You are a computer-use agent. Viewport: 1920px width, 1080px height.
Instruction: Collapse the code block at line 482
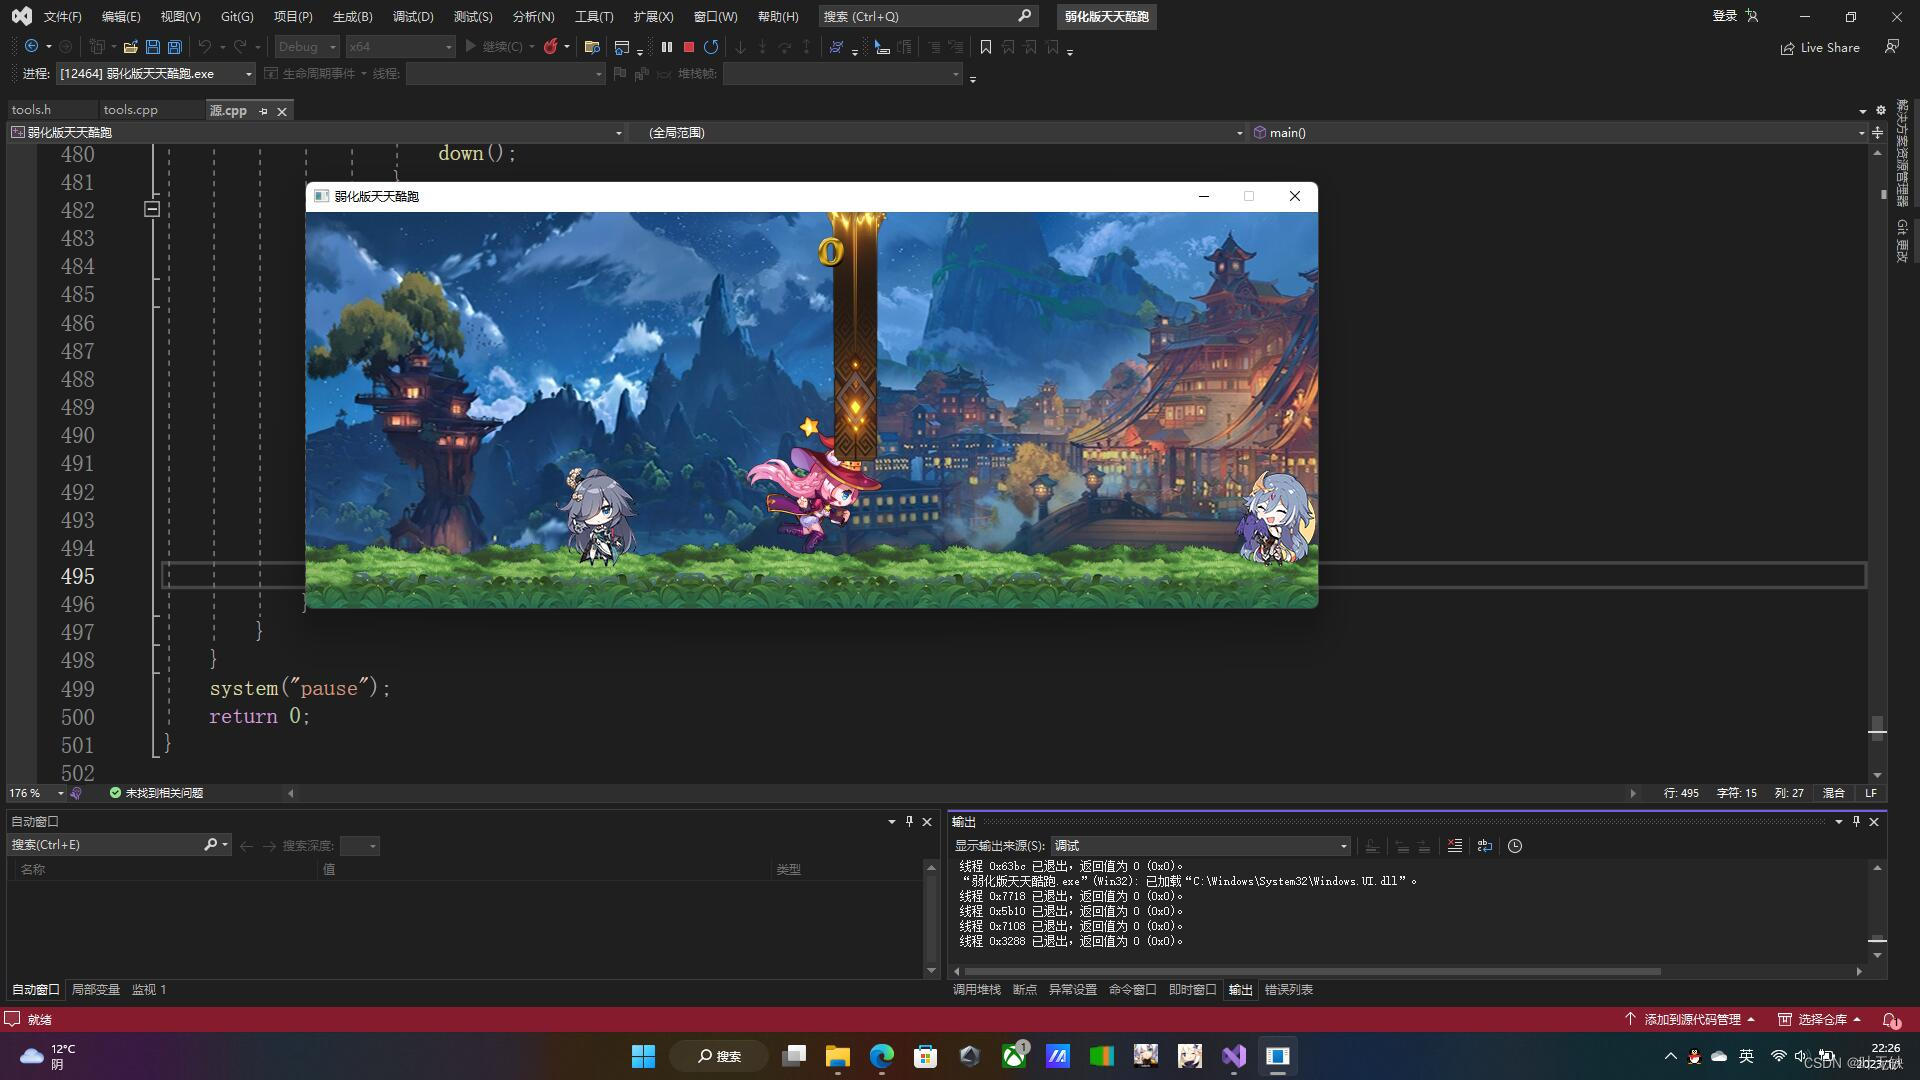(152, 209)
